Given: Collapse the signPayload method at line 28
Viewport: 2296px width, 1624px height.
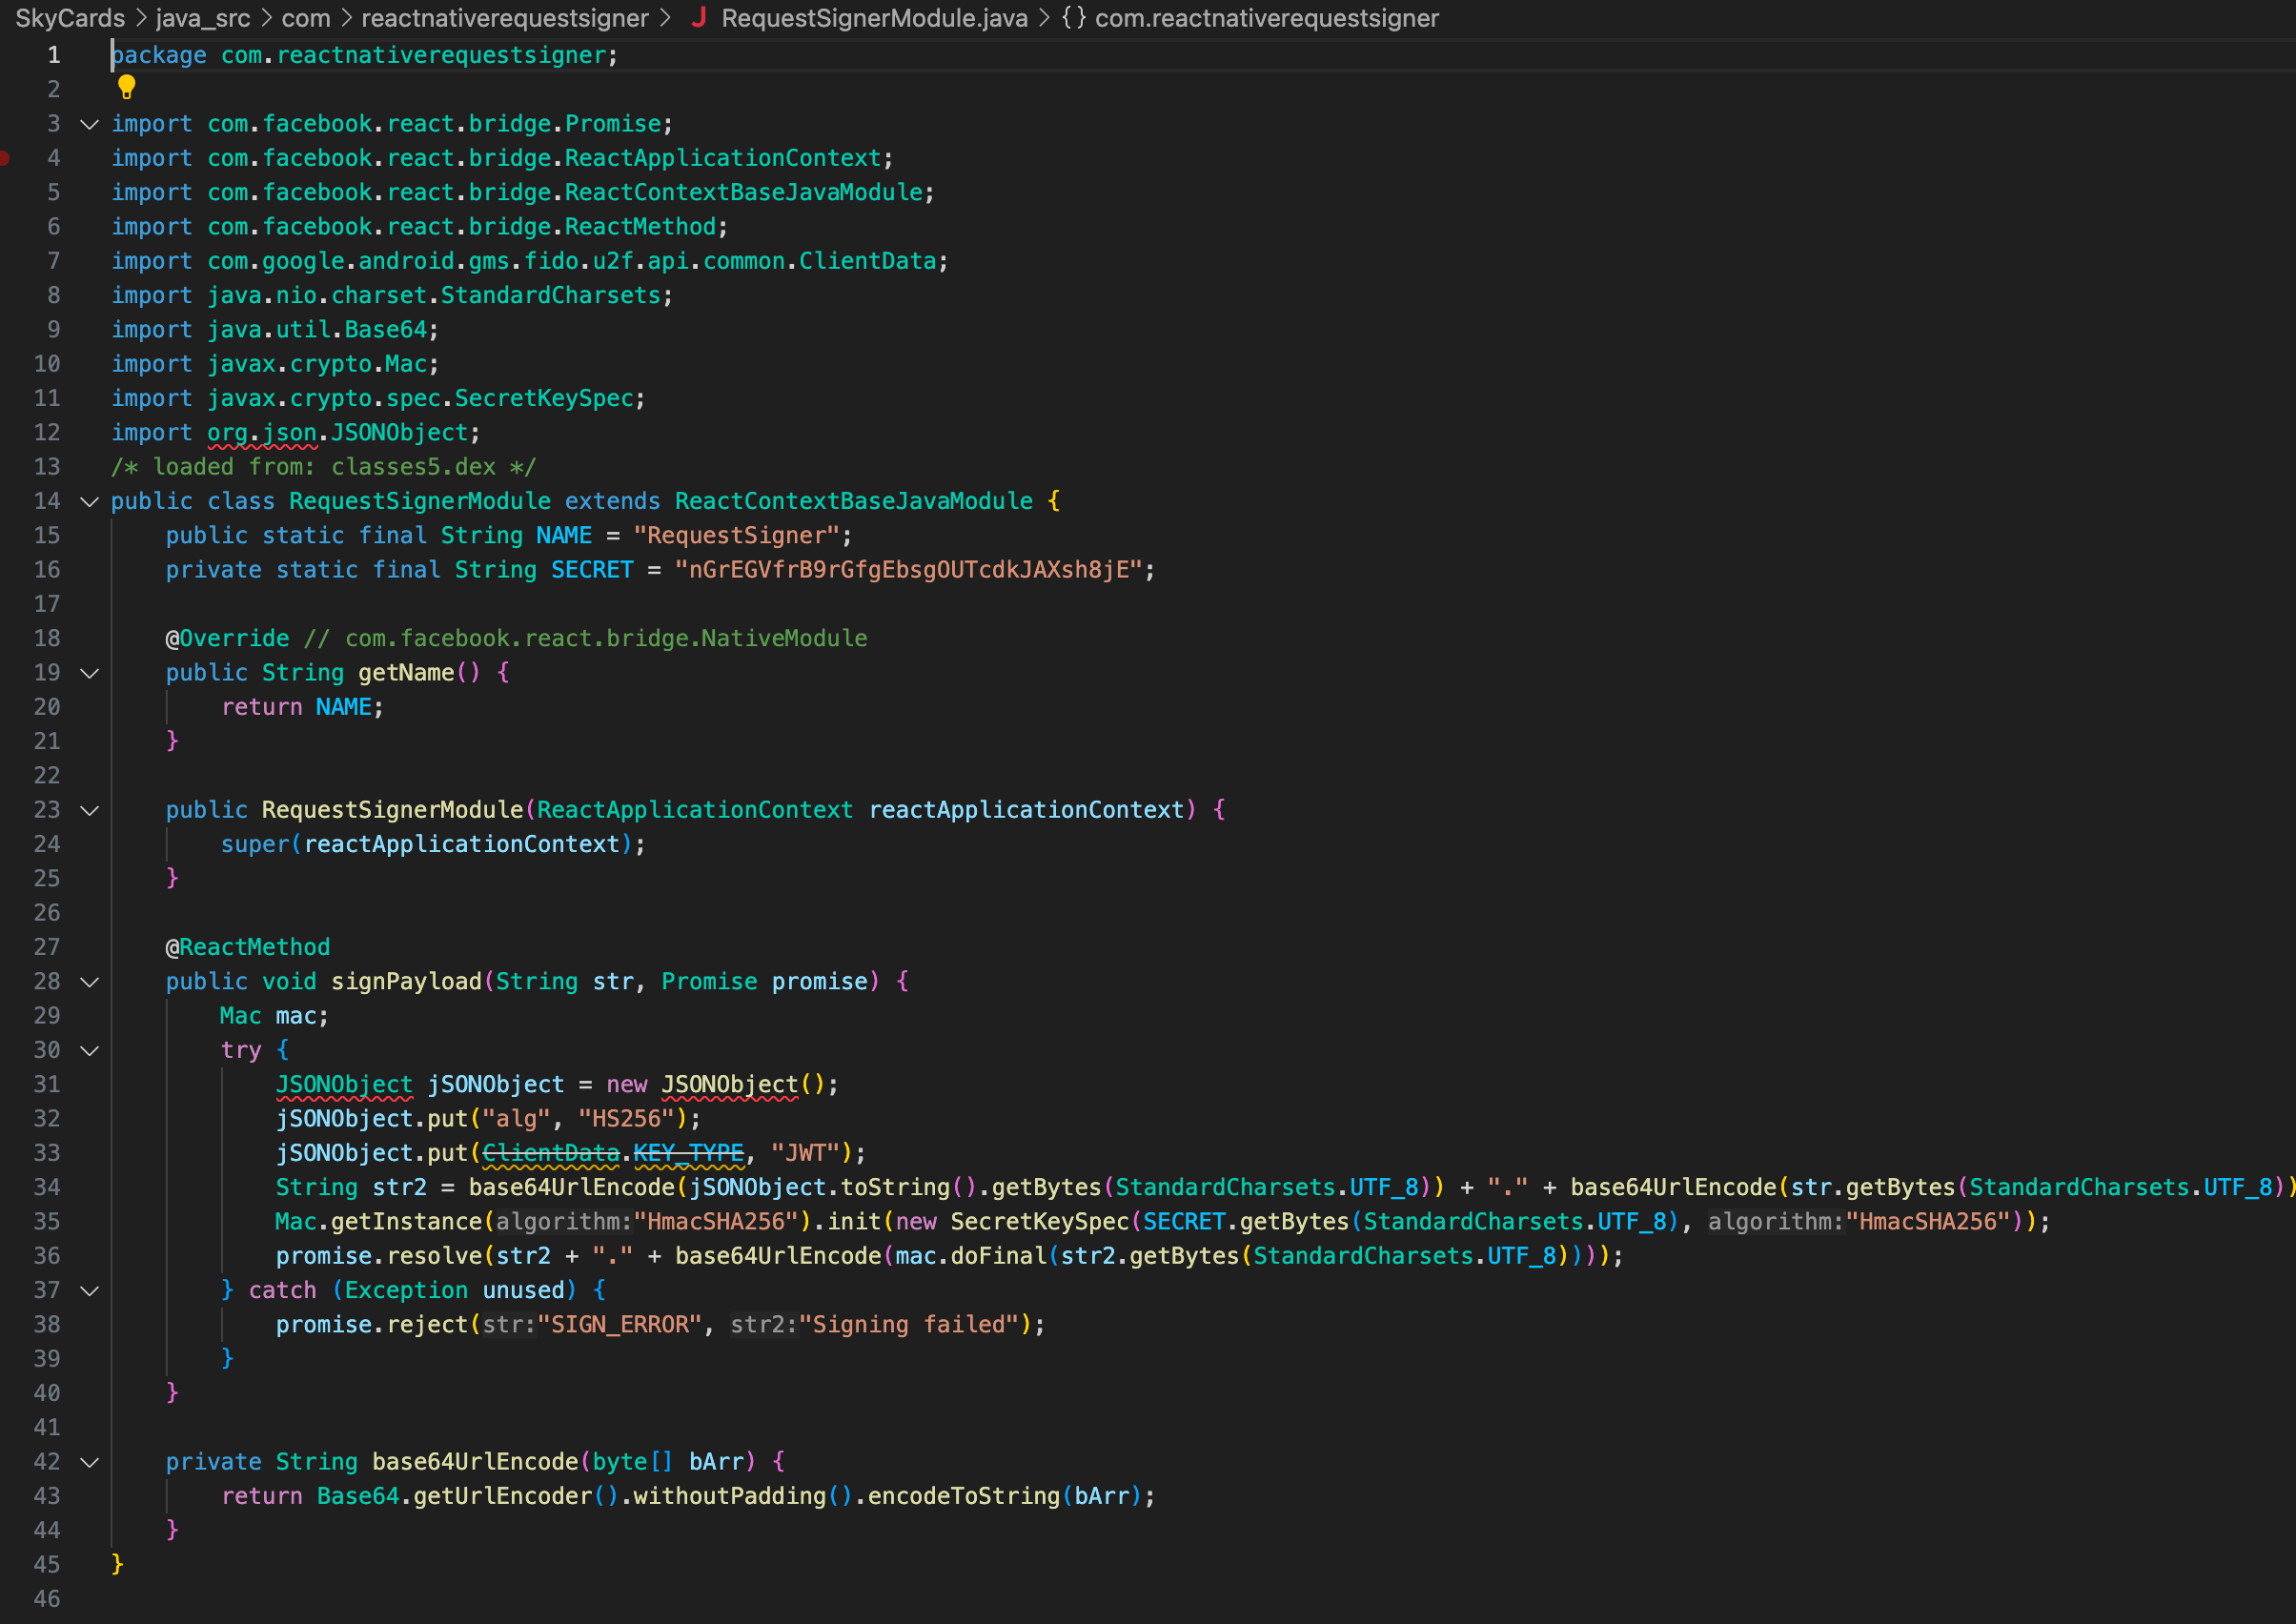Looking at the screenshot, I should click(89, 982).
